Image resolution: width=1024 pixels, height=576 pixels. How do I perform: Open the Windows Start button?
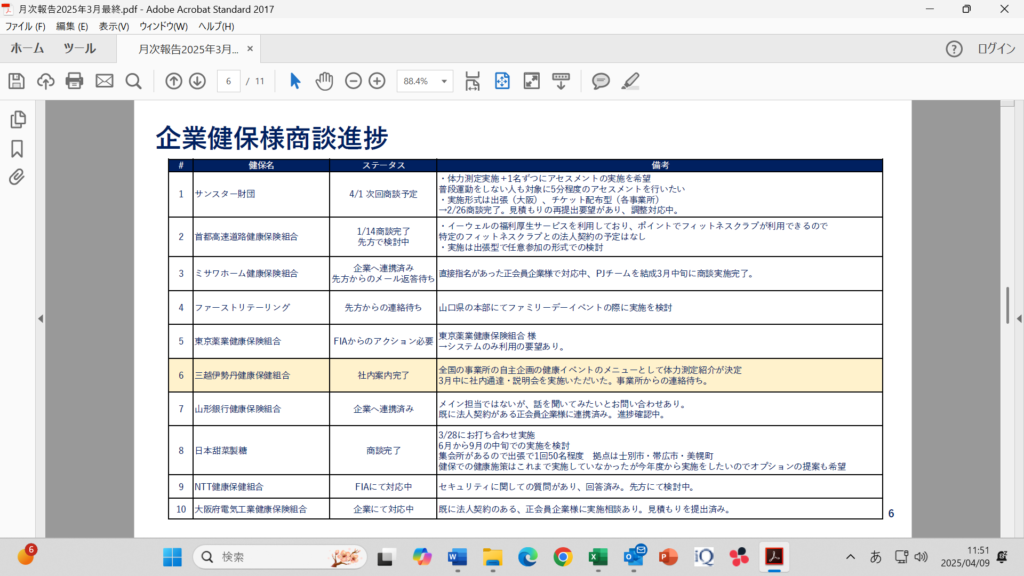(172, 557)
